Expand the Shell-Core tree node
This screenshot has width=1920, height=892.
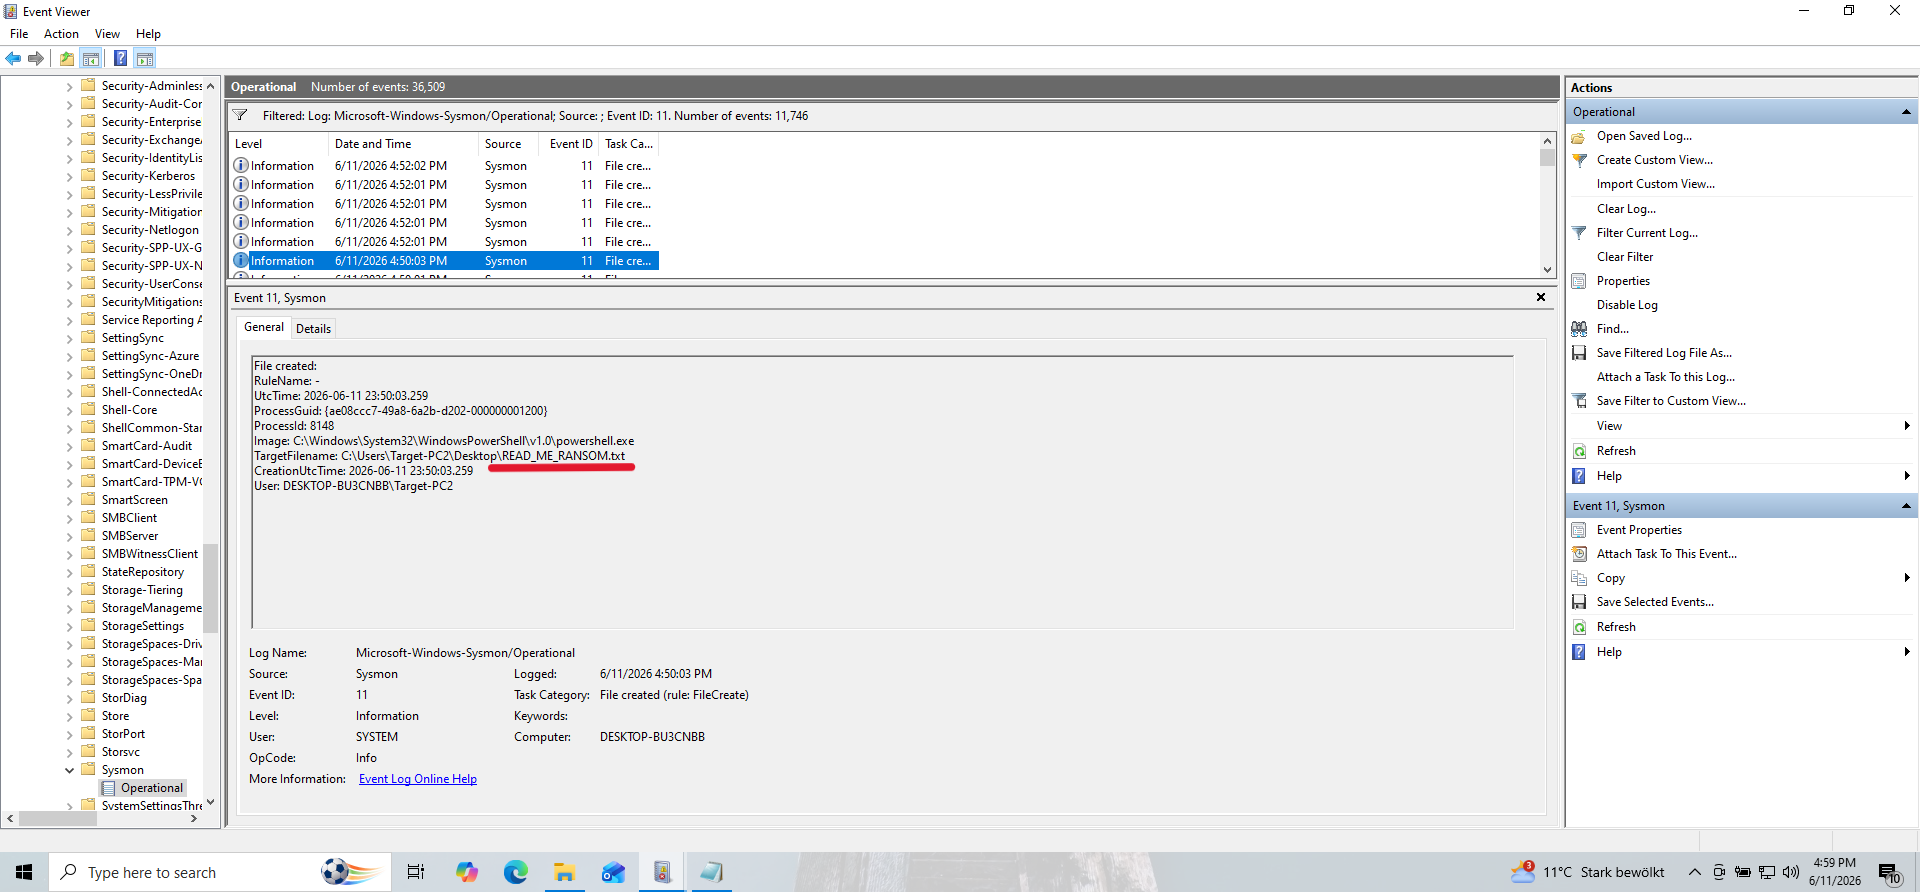point(69,410)
